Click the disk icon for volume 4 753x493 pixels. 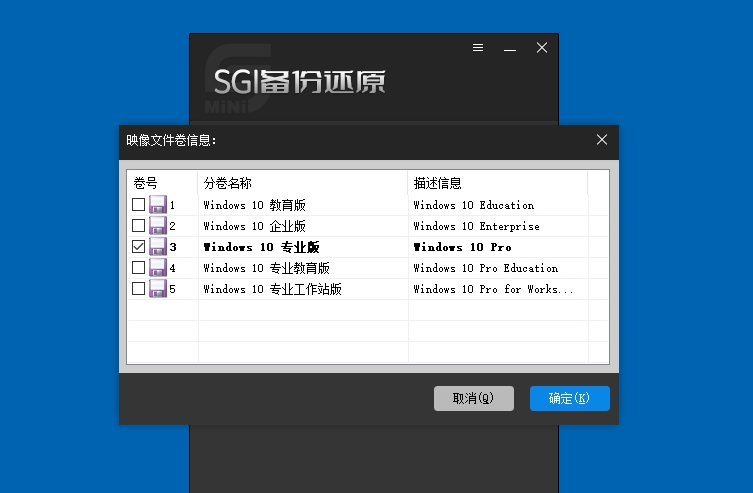[x=158, y=267]
